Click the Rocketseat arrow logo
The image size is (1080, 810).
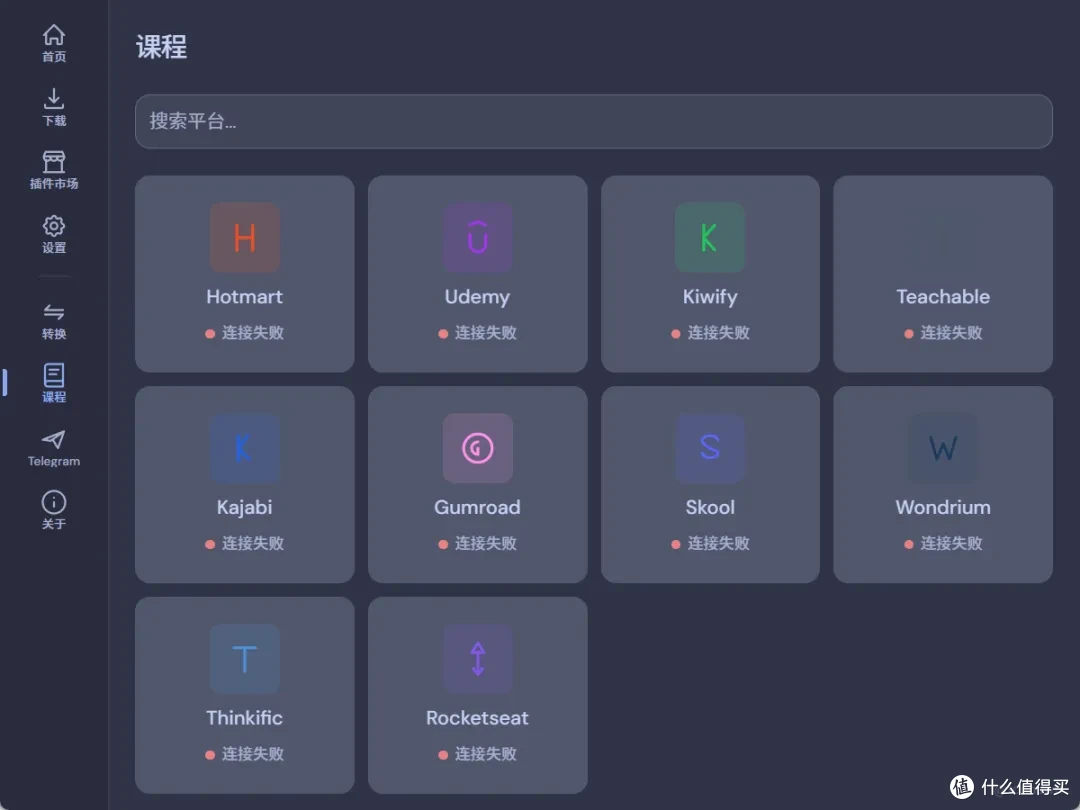477,659
